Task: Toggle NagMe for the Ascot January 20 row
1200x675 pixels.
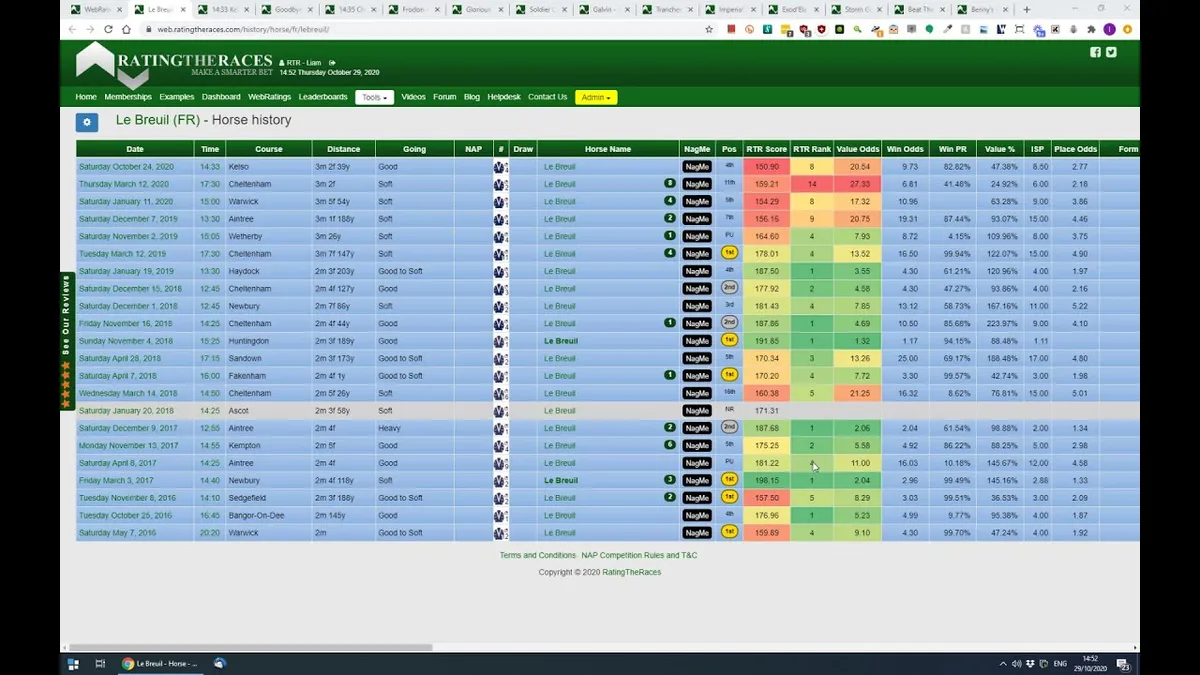Action: click(x=697, y=411)
